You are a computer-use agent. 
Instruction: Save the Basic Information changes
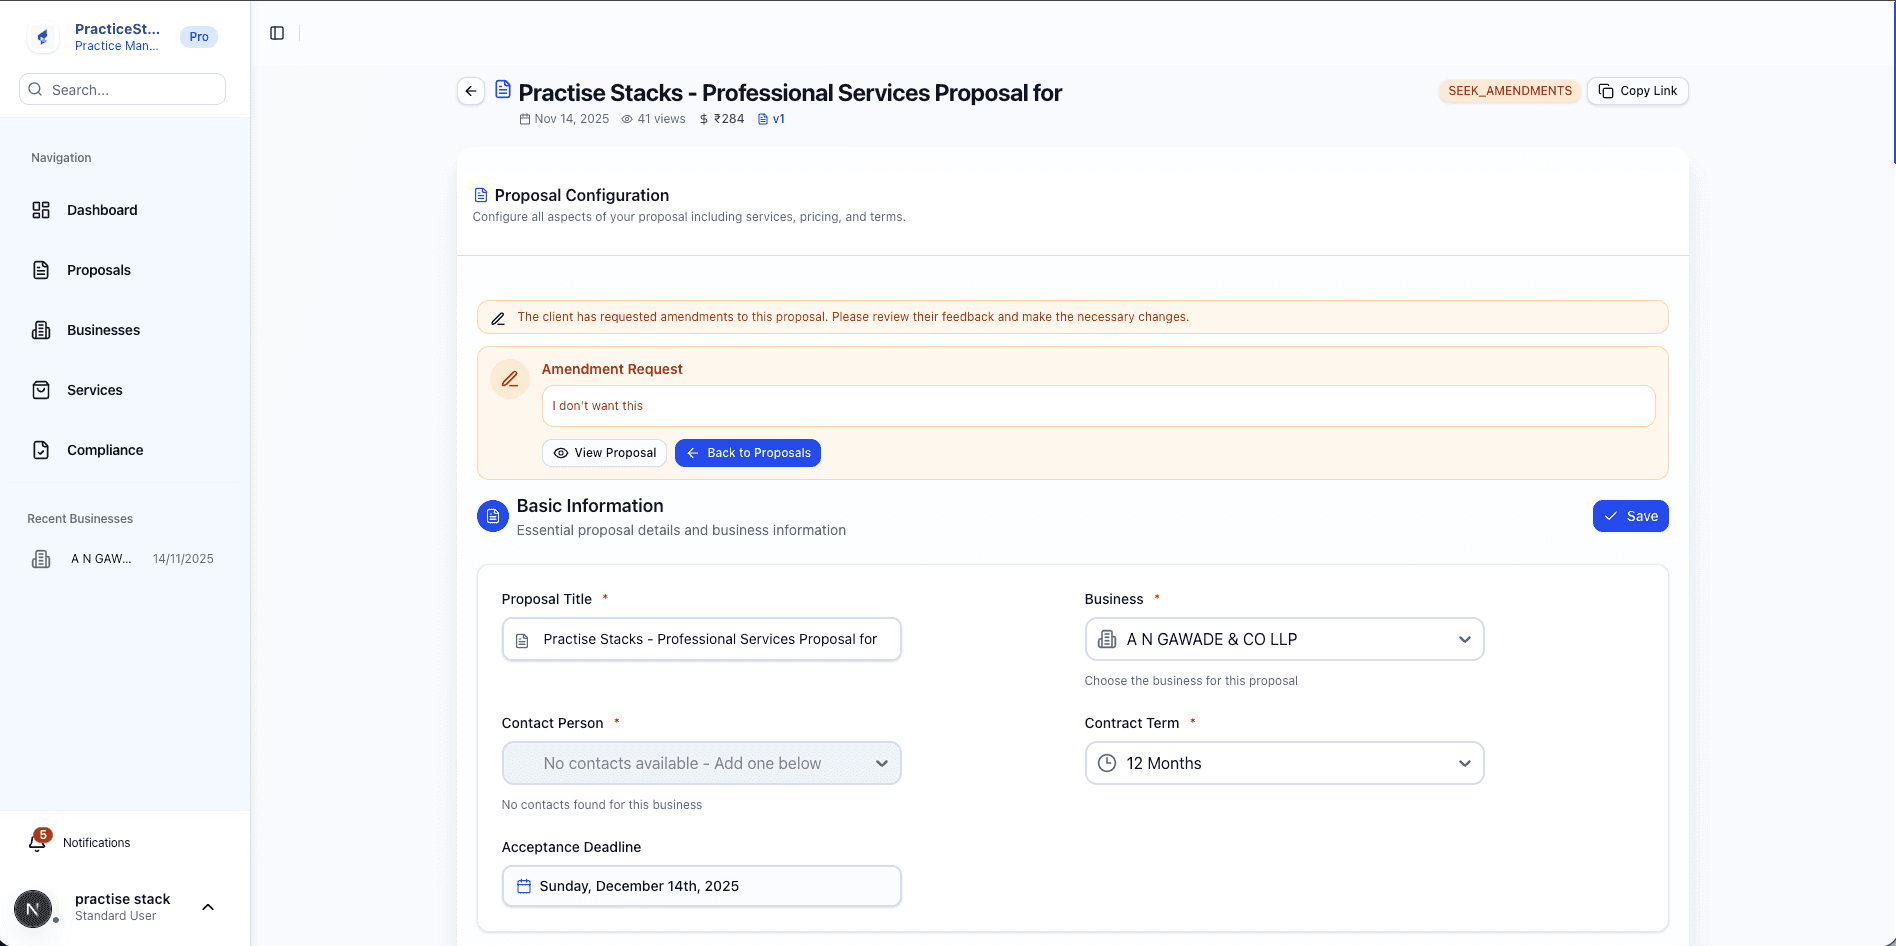pyautogui.click(x=1630, y=516)
